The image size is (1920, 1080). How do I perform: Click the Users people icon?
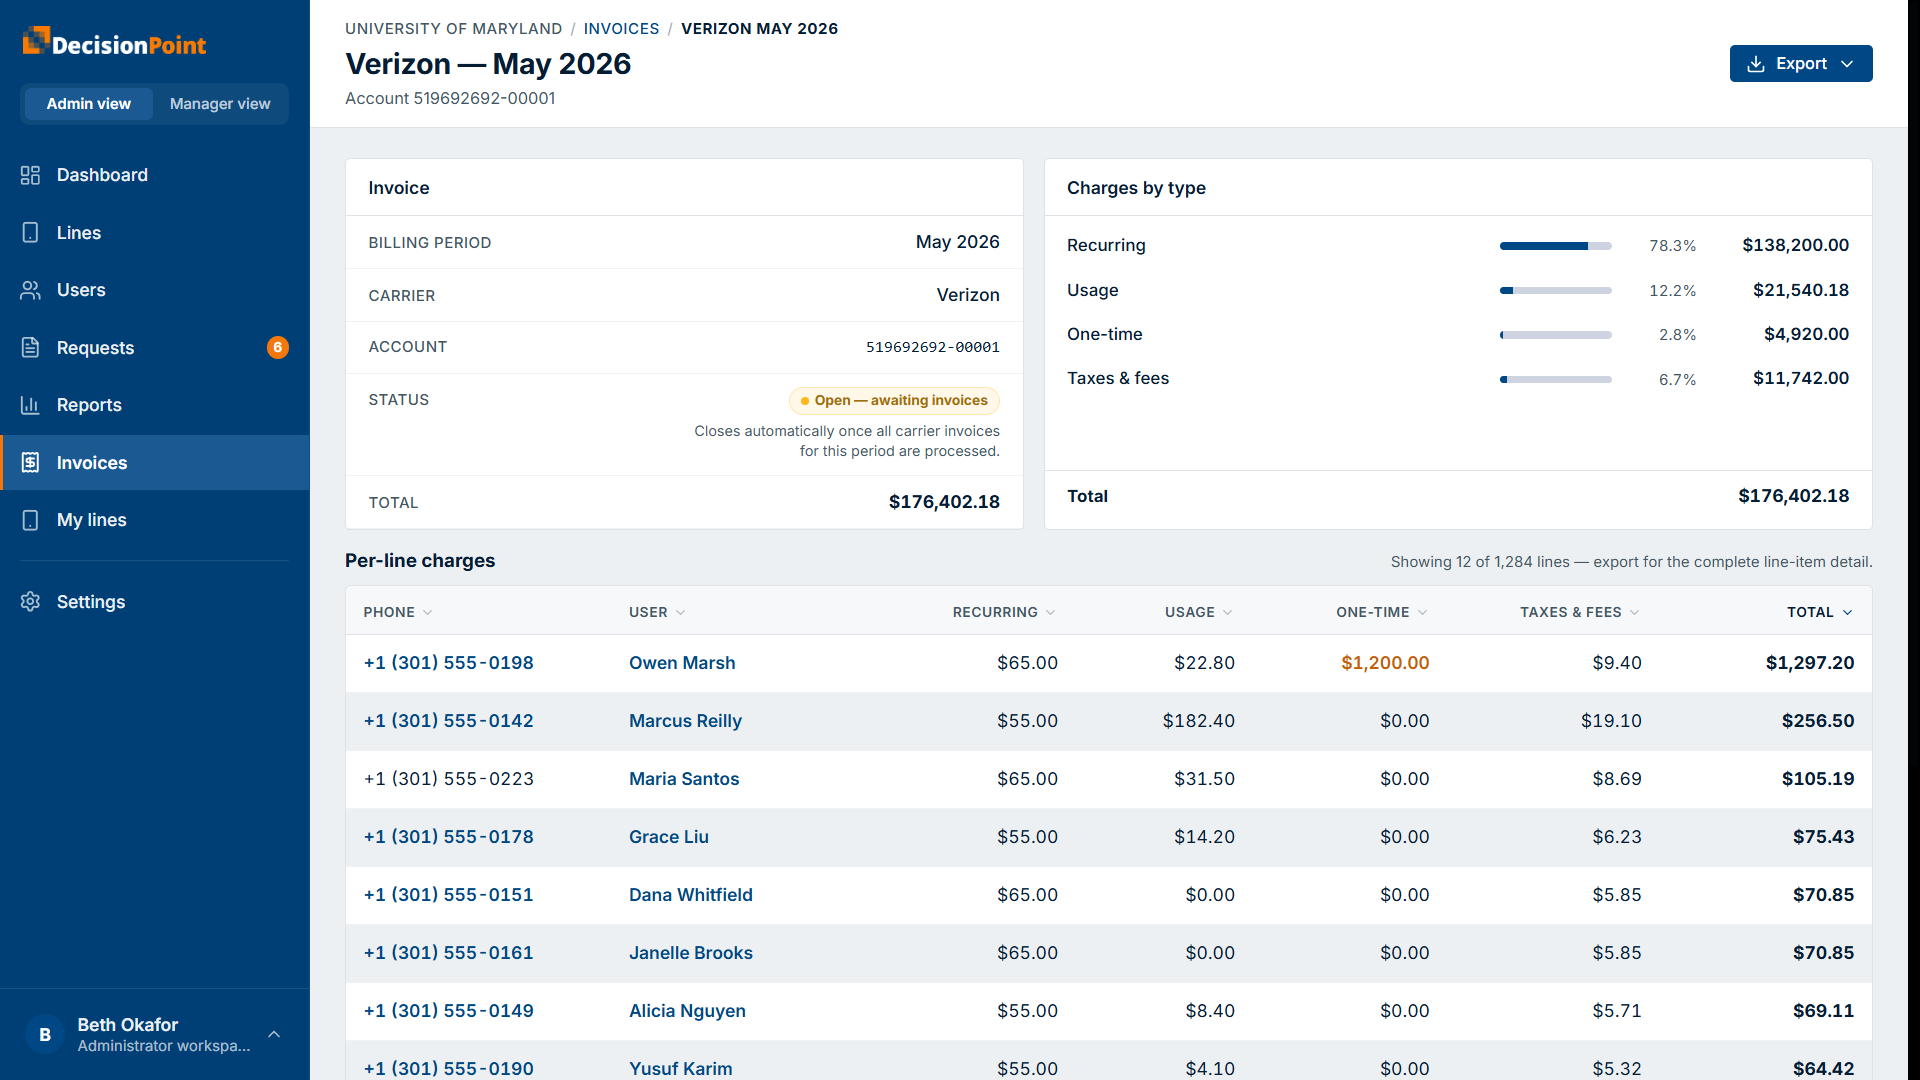(x=30, y=290)
